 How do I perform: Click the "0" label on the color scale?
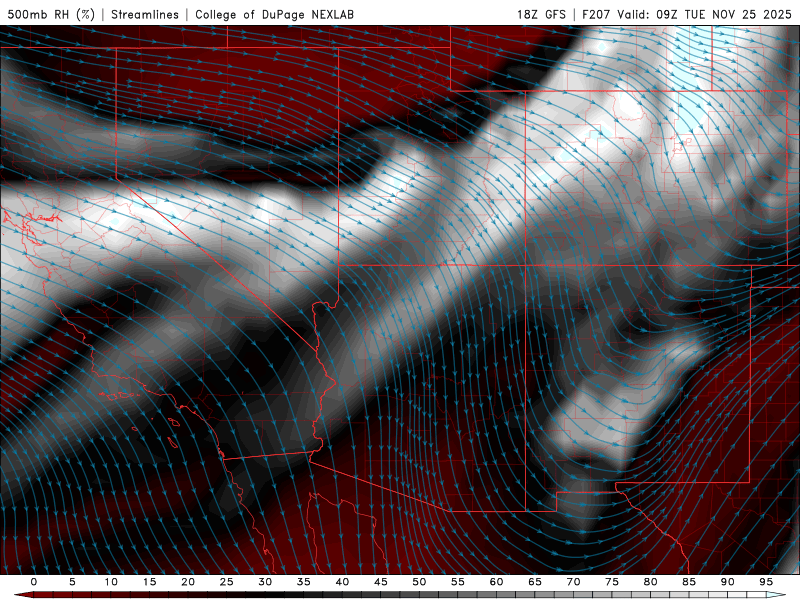tap(34, 582)
